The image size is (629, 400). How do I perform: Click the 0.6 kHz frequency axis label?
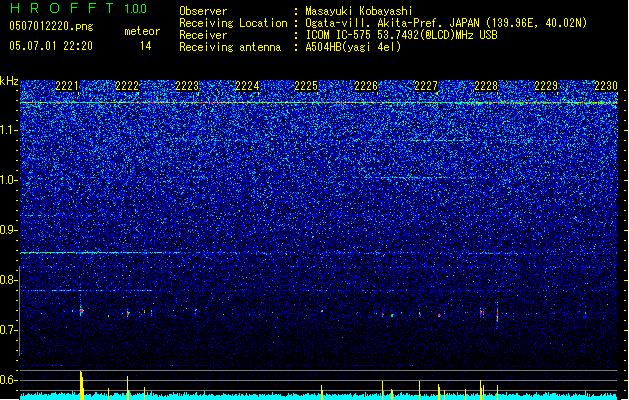(9, 380)
